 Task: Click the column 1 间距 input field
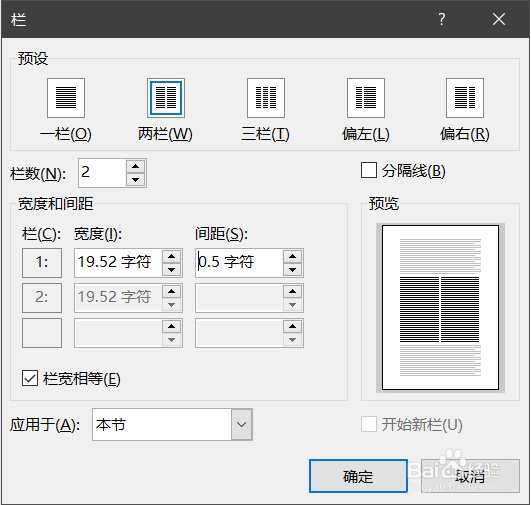tap(239, 263)
